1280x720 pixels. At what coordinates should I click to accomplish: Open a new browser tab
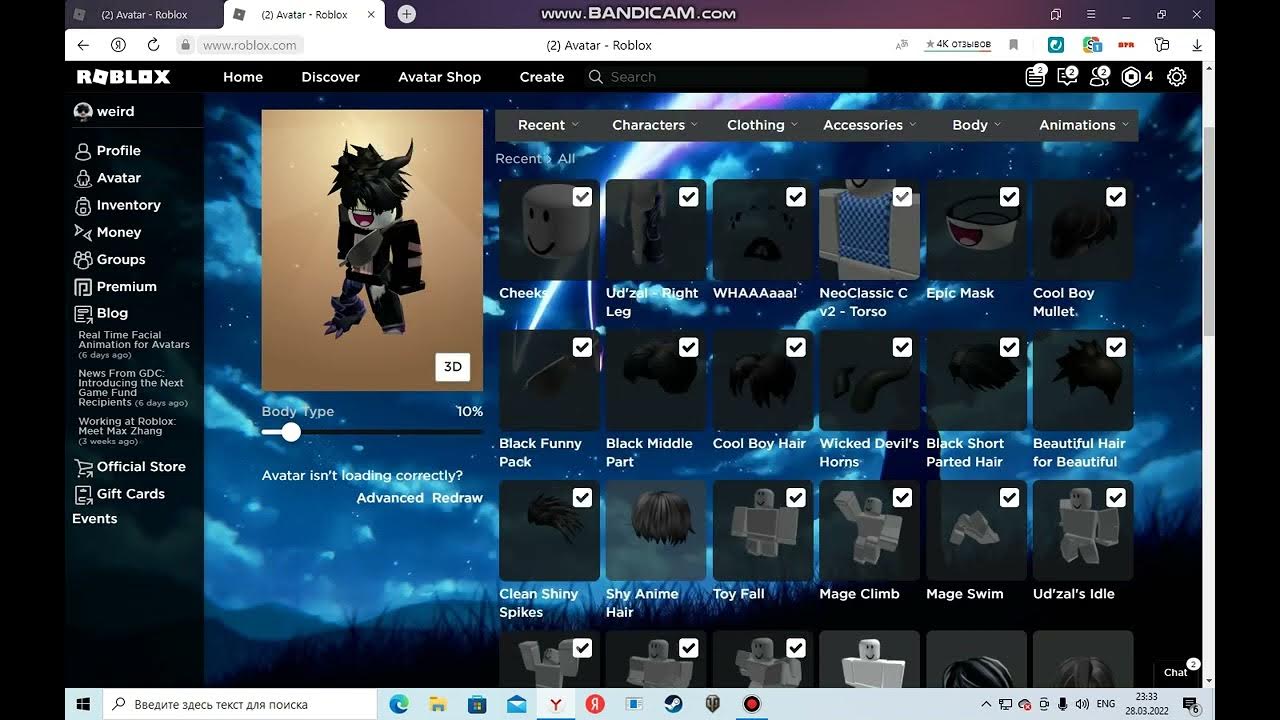point(406,14)
